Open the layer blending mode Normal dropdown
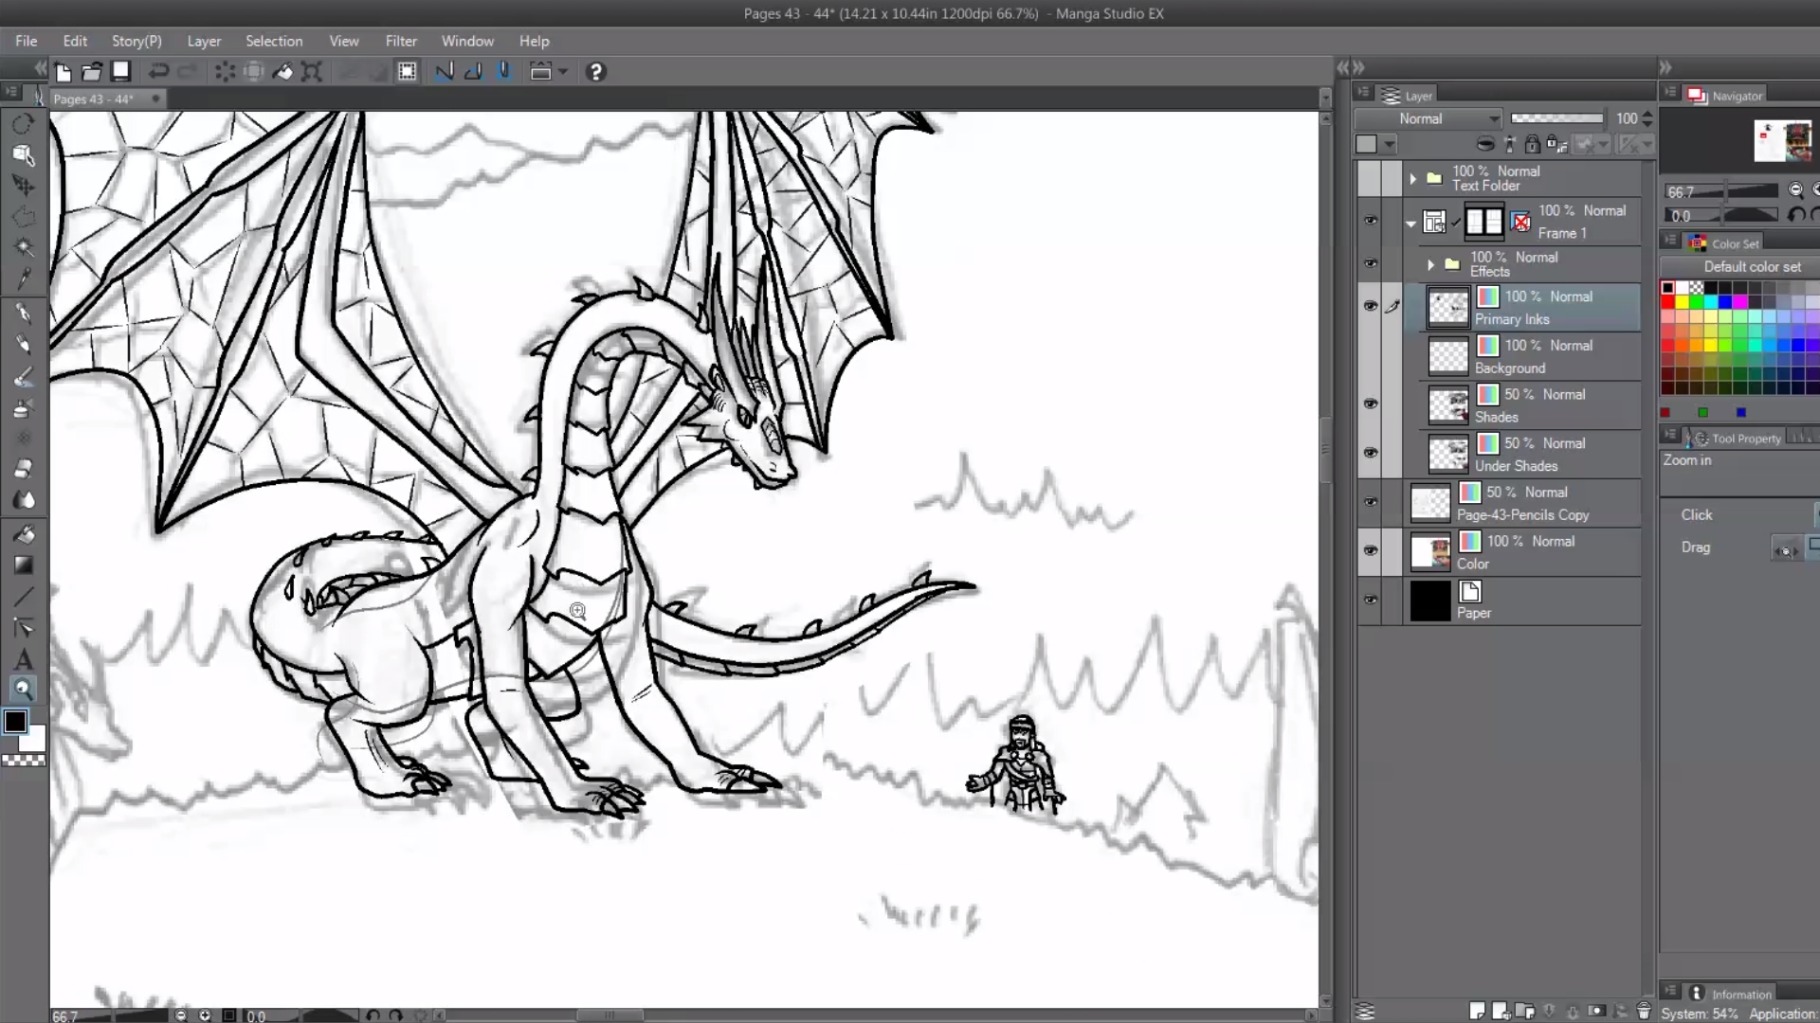 1429,119
